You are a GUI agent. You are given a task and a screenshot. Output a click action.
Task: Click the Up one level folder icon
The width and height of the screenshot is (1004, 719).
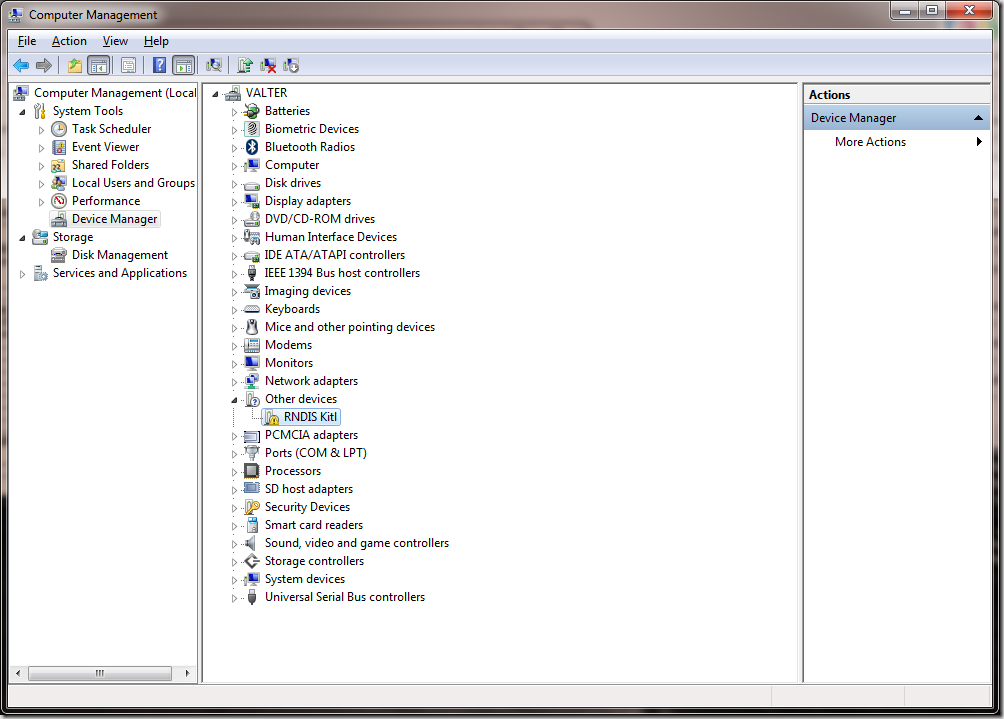tap(75, 65)
